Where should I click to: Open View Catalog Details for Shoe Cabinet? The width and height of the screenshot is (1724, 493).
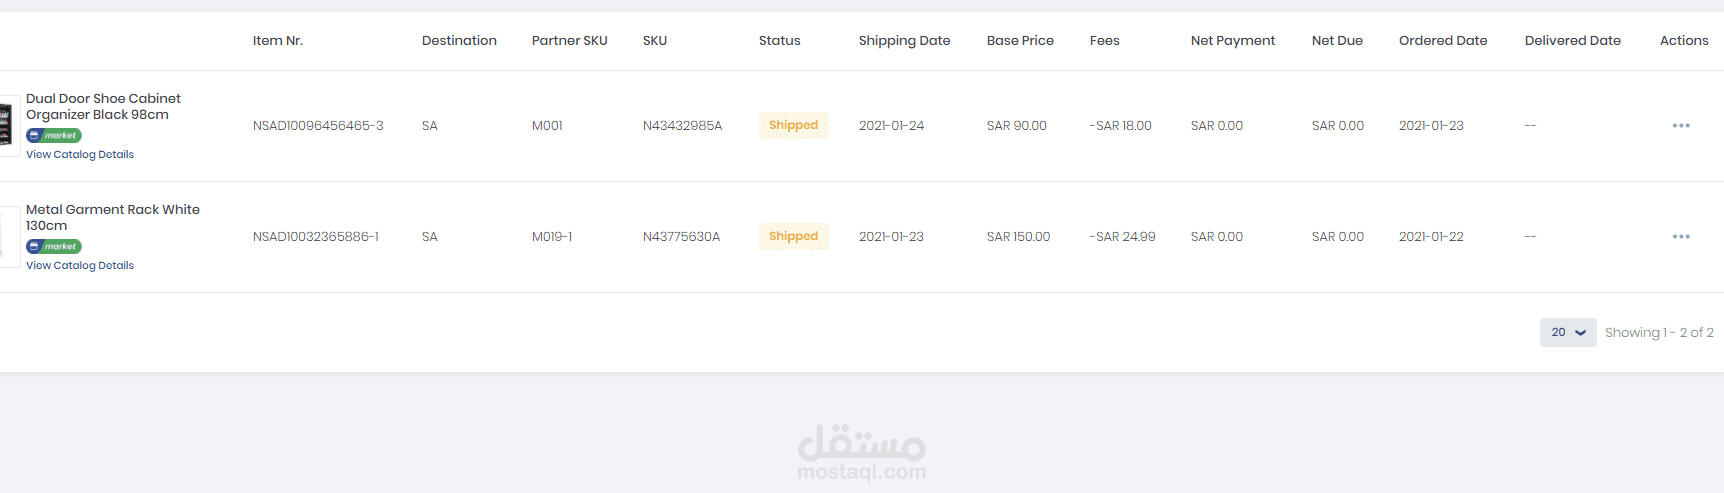click(x=80, y=155)
